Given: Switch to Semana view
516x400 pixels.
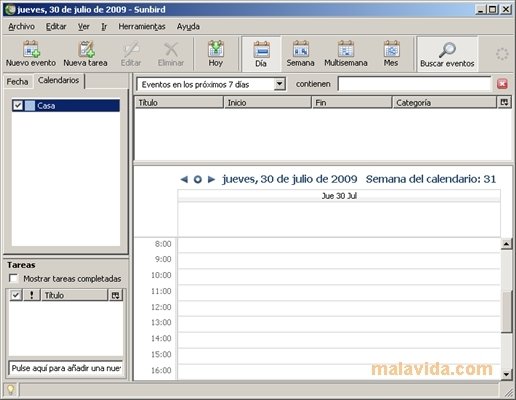Looking at the screenshot, I should pyautogui.click(x=300, y=54).
